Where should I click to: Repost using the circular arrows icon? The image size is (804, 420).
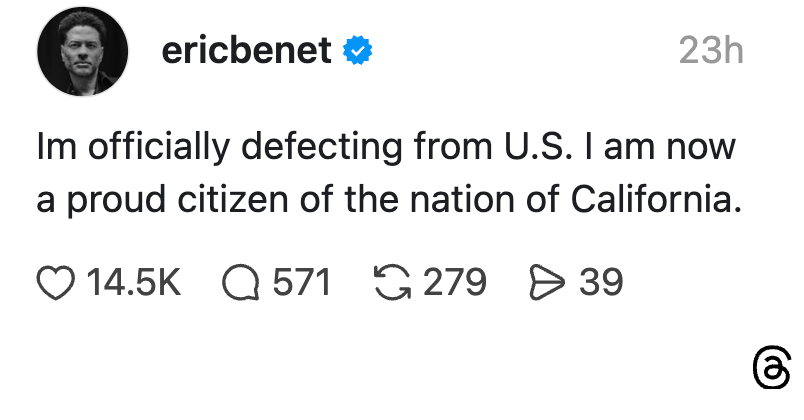pyautogui.click(x=392, y=283)
